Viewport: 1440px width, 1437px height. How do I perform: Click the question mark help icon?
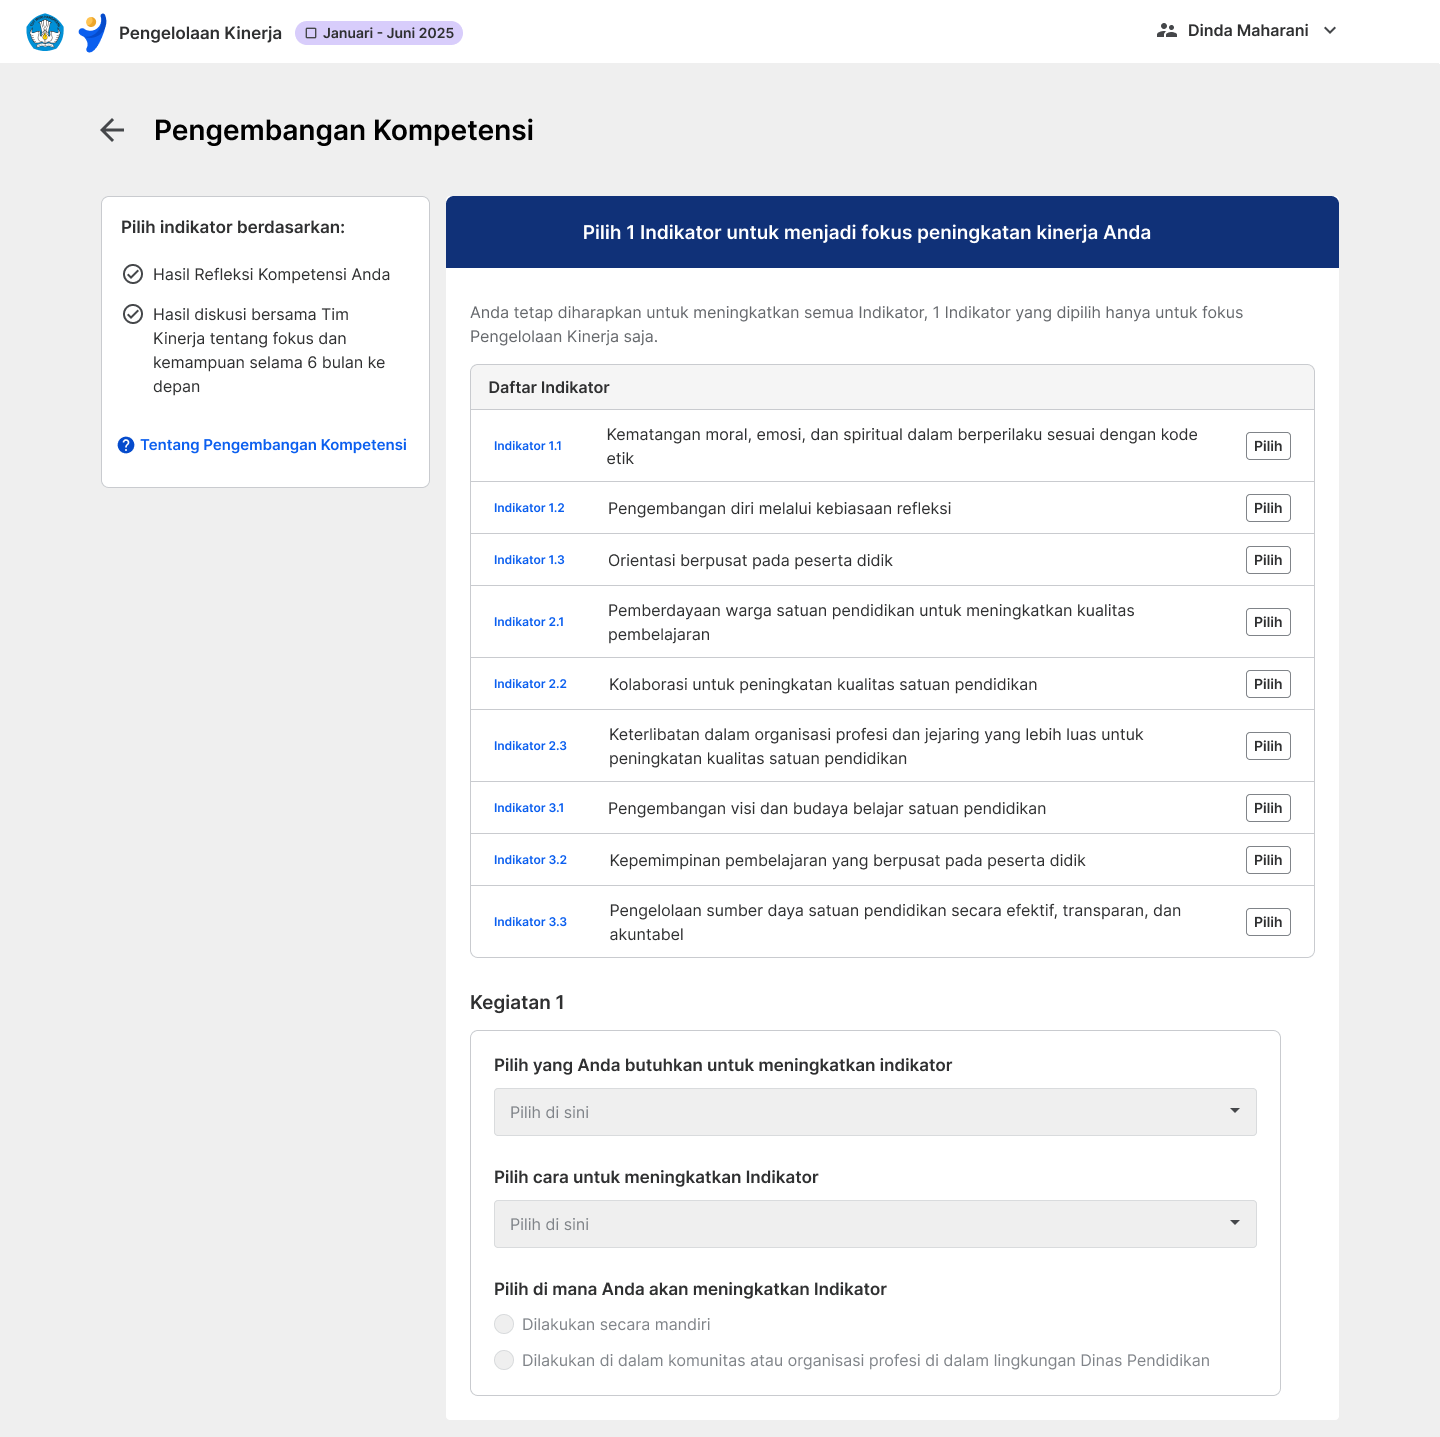point(126,445)
